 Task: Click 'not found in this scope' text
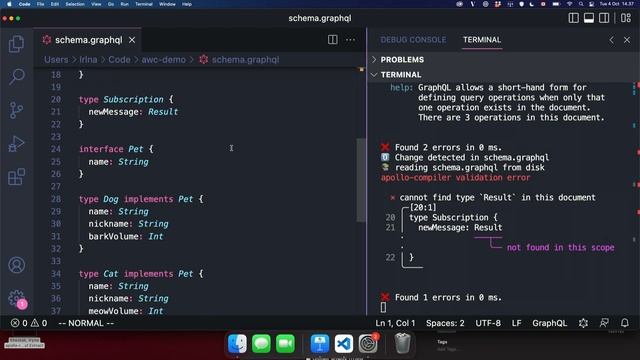point(560,247)
